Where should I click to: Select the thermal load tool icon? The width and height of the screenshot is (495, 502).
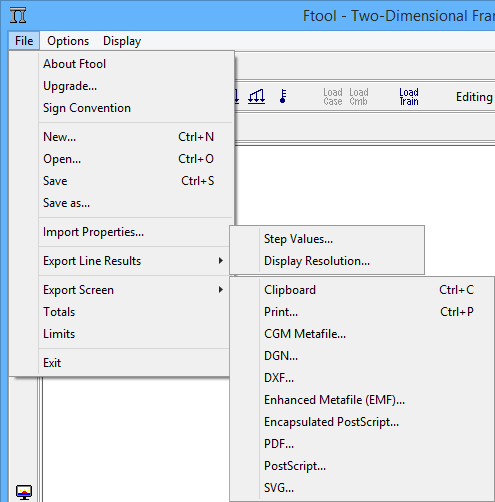tap(283, 97)
